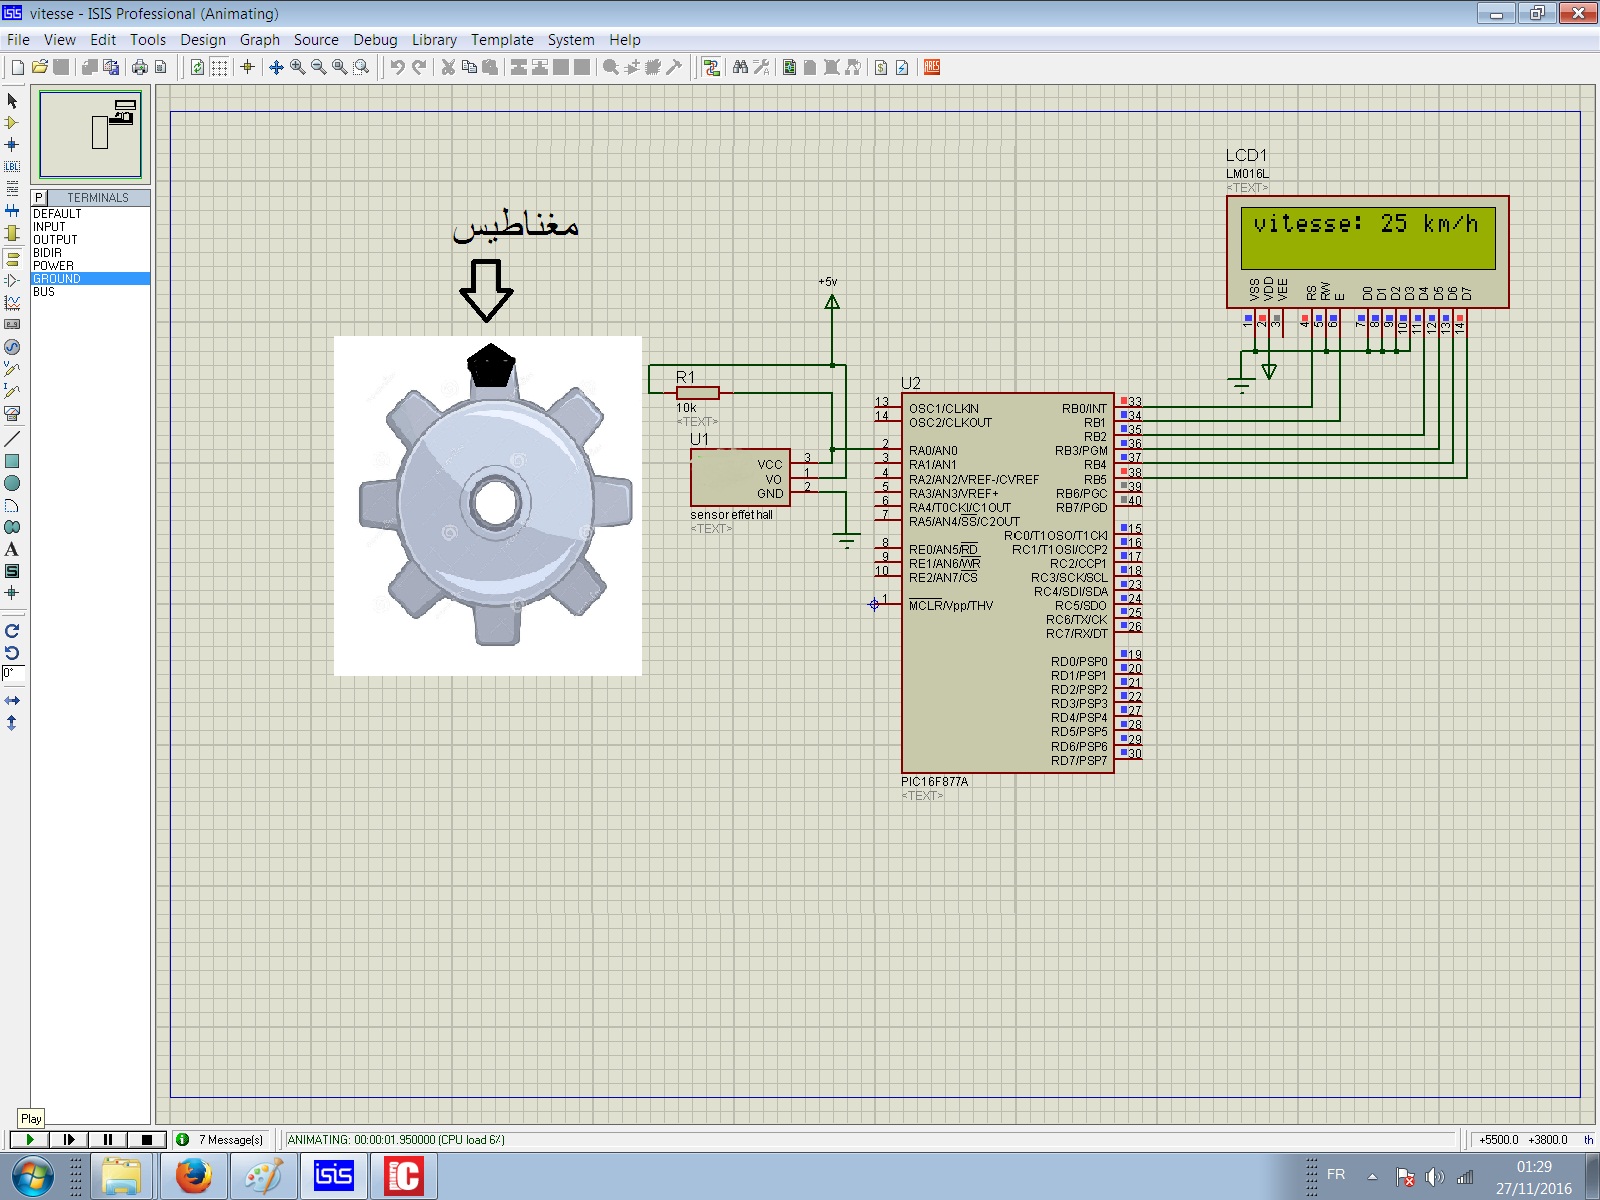Open the Debug menu

pyautogui.click(x=375, y=40)
